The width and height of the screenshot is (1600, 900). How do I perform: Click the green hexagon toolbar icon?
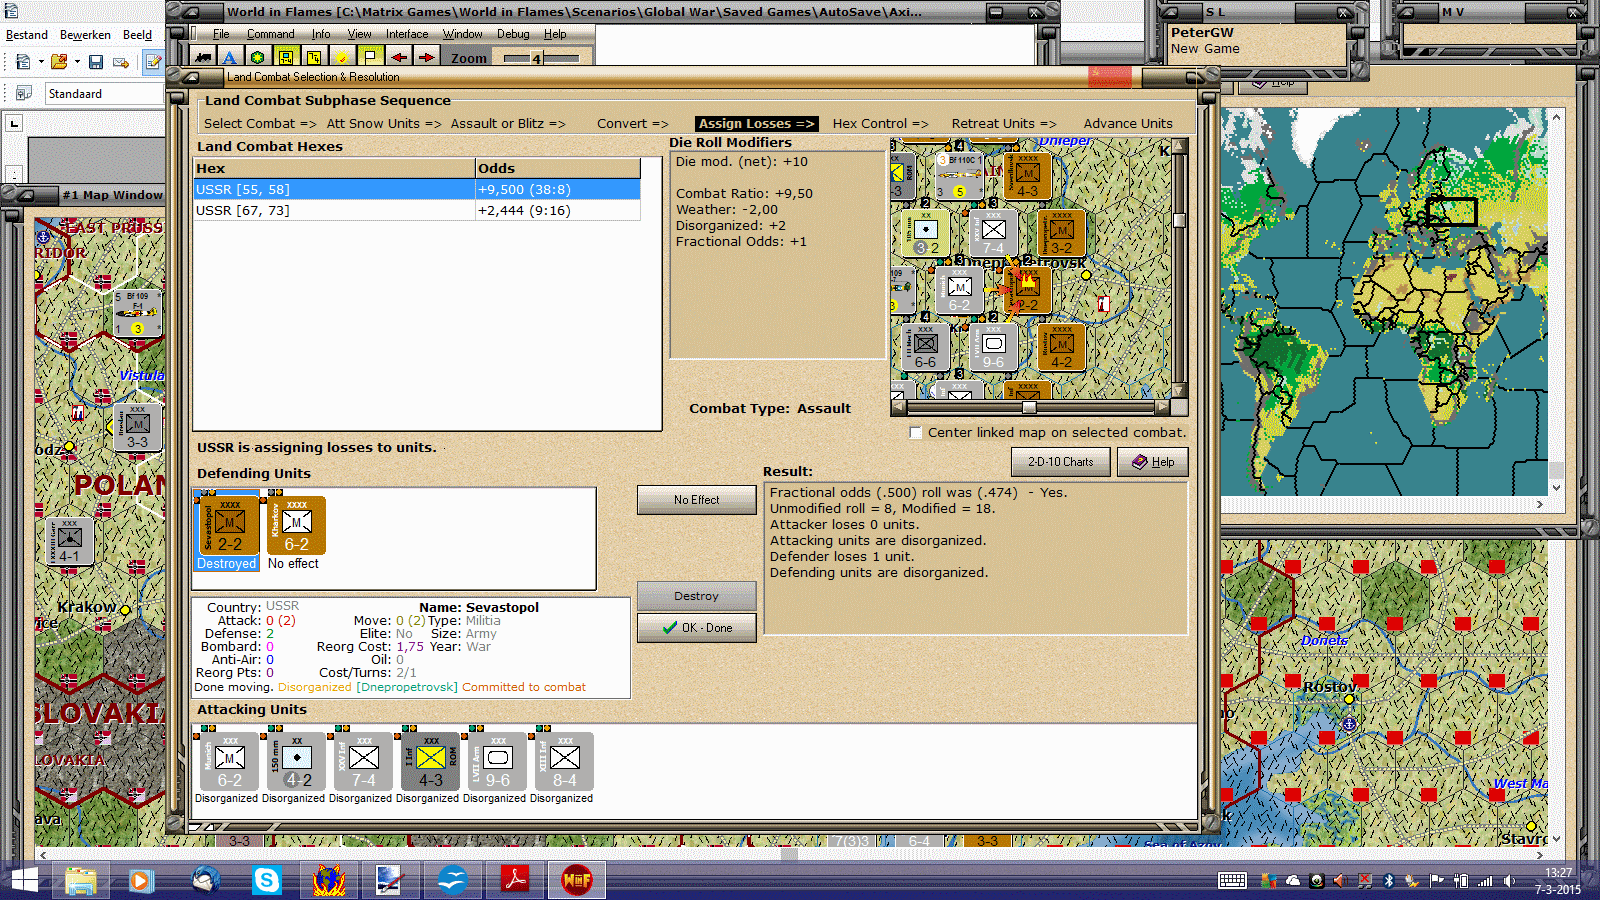point(257,58)
